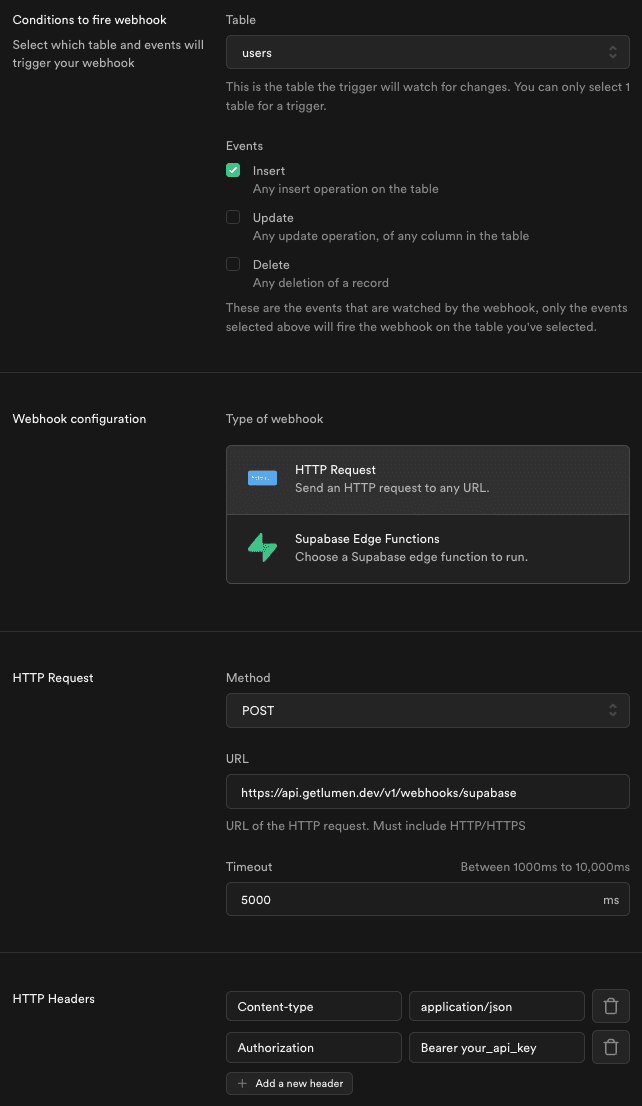642x1106 pixels.
Task: Enable the Update event checkbox
Action: [232, 217]
